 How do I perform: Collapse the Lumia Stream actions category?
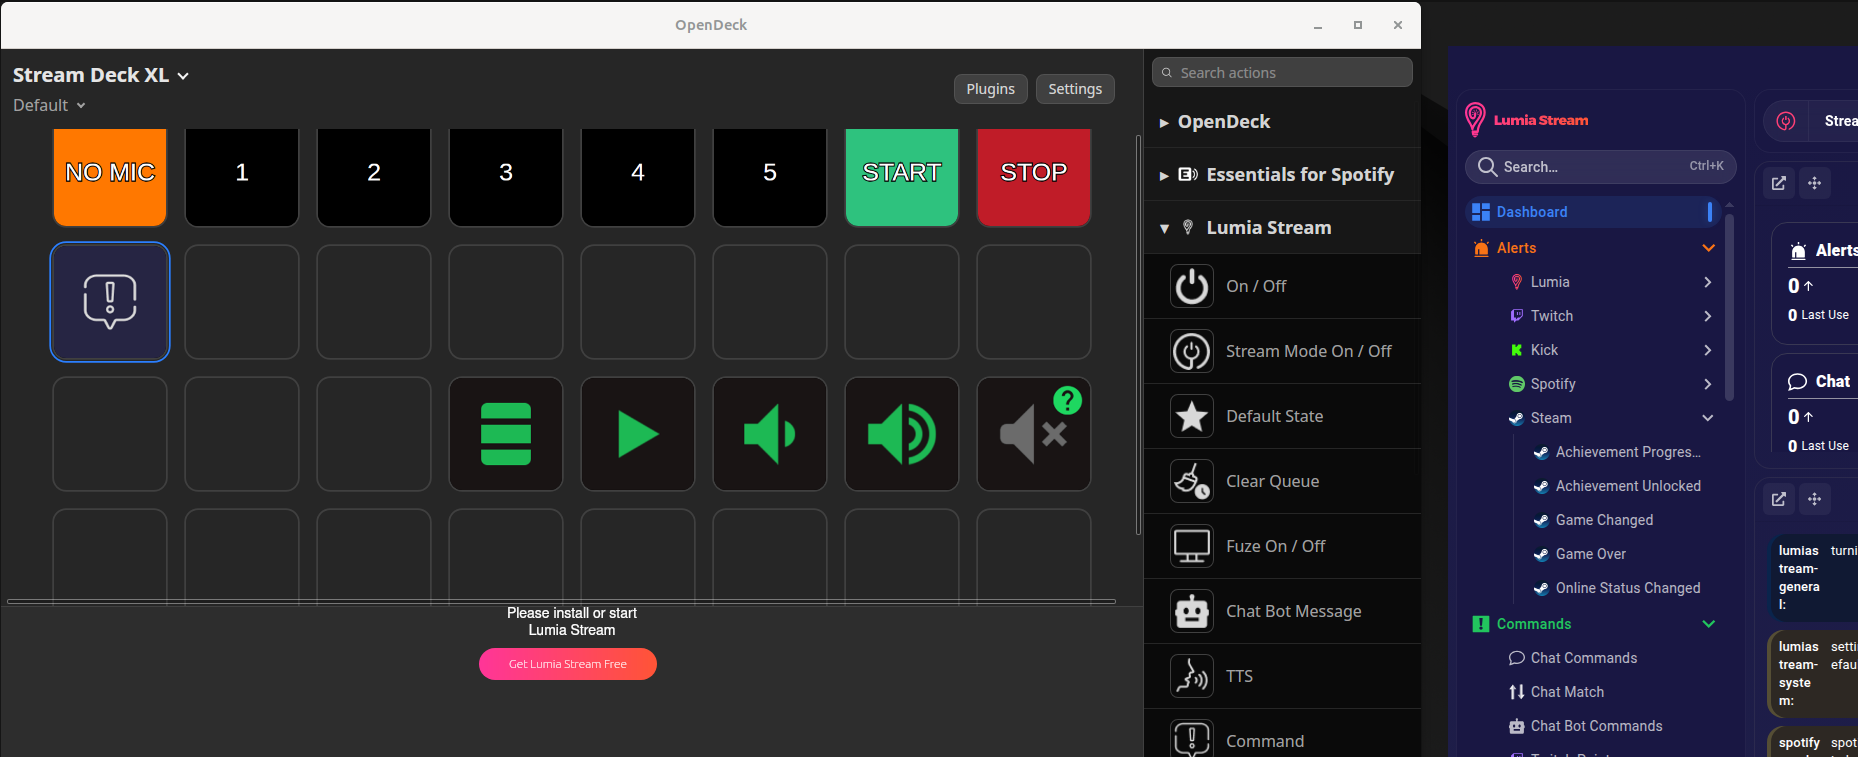tap(1283, 228)
